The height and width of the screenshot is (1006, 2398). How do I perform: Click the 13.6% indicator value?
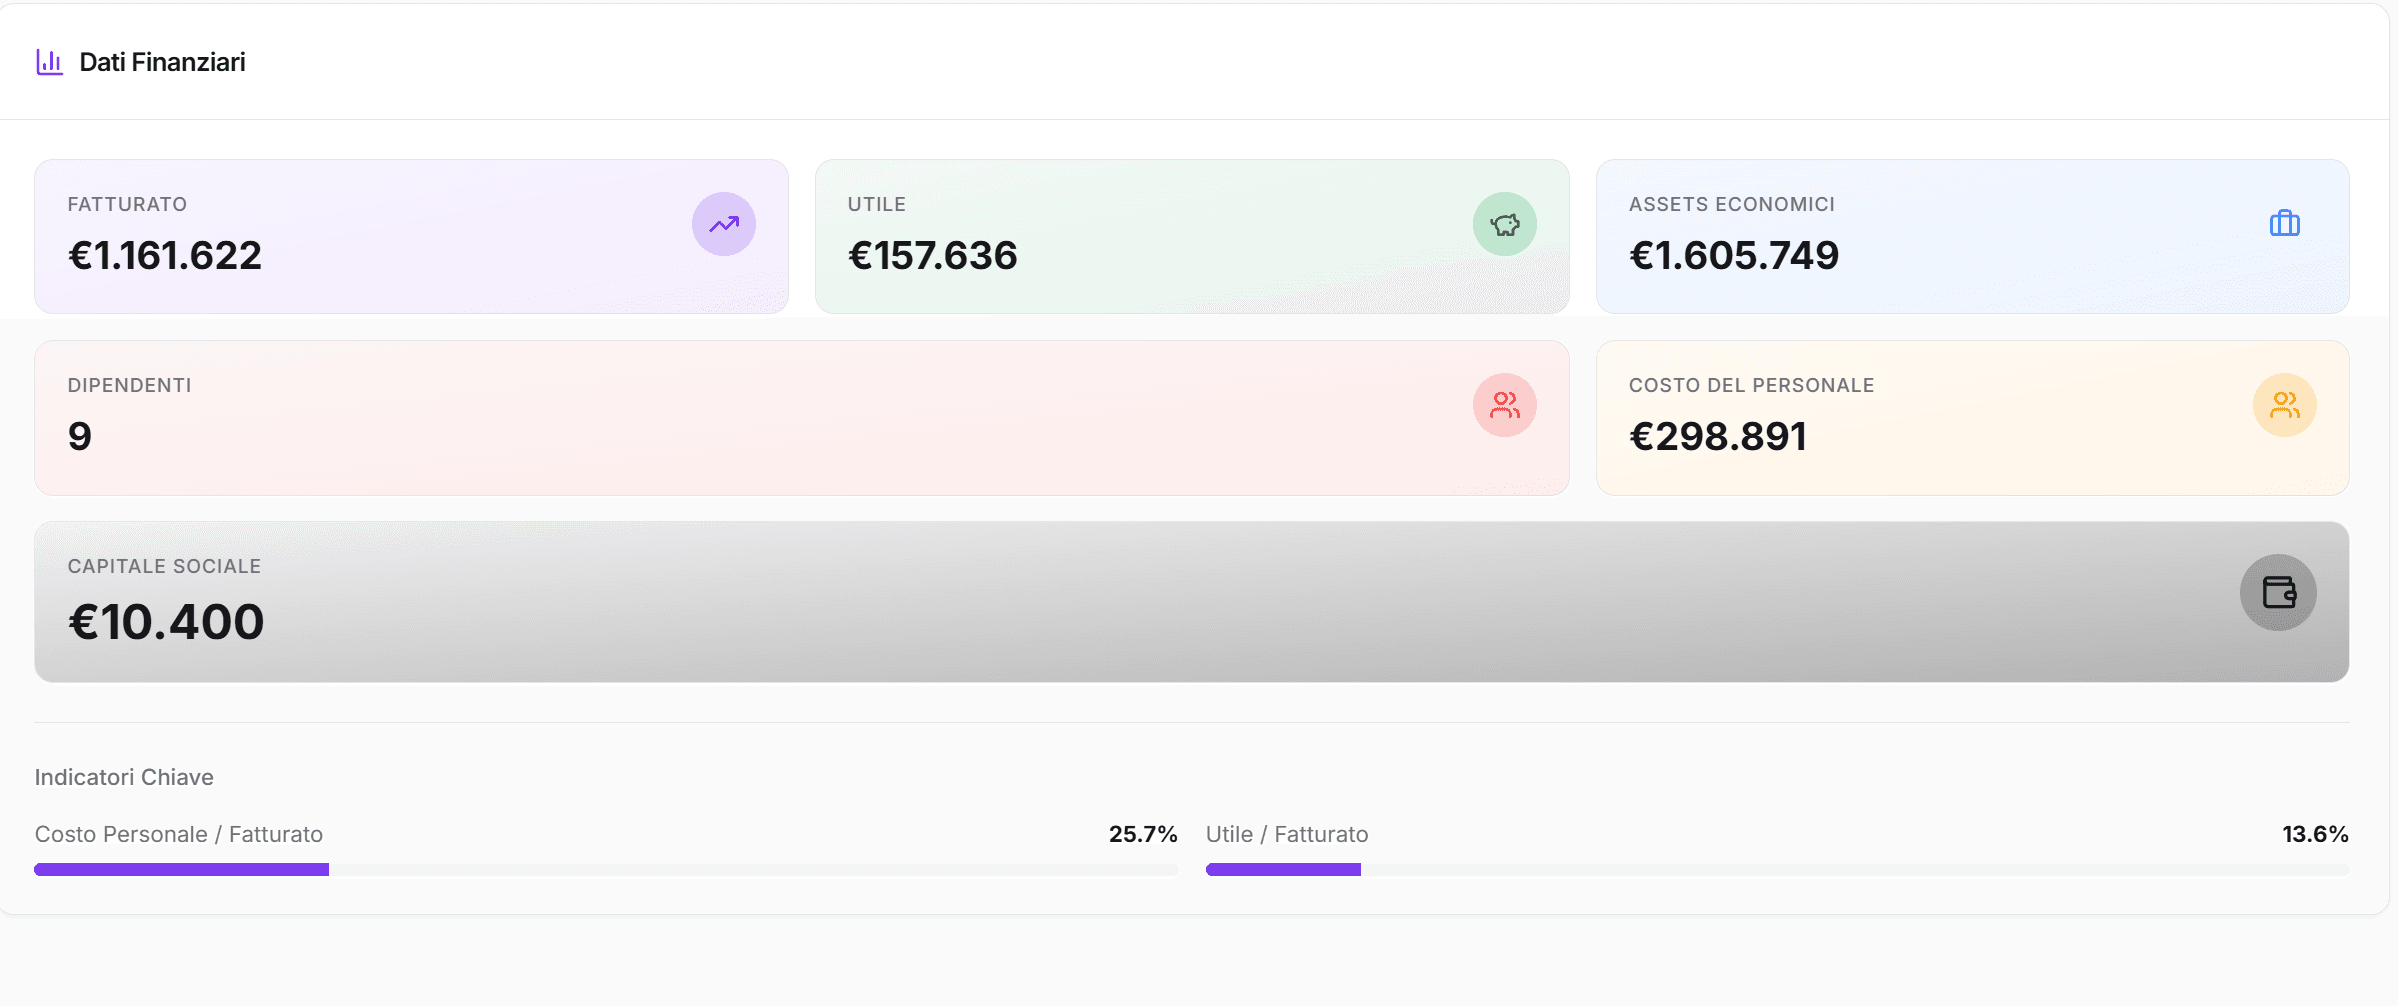[x=2314, y=834]
